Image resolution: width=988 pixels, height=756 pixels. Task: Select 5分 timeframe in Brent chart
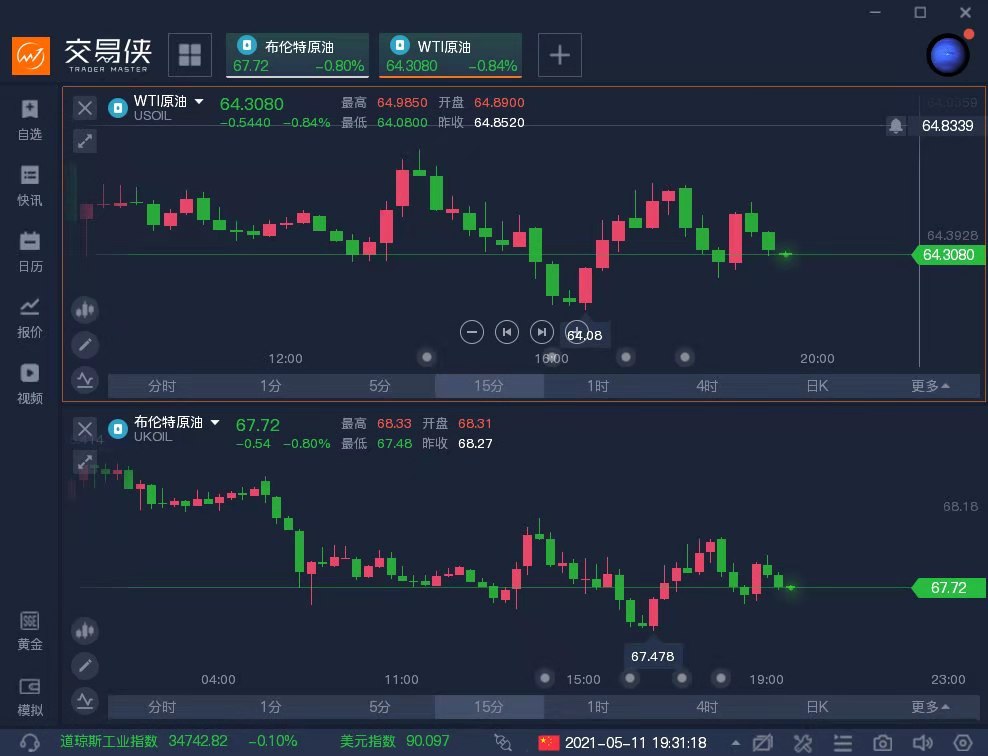[x=380, y=707]
